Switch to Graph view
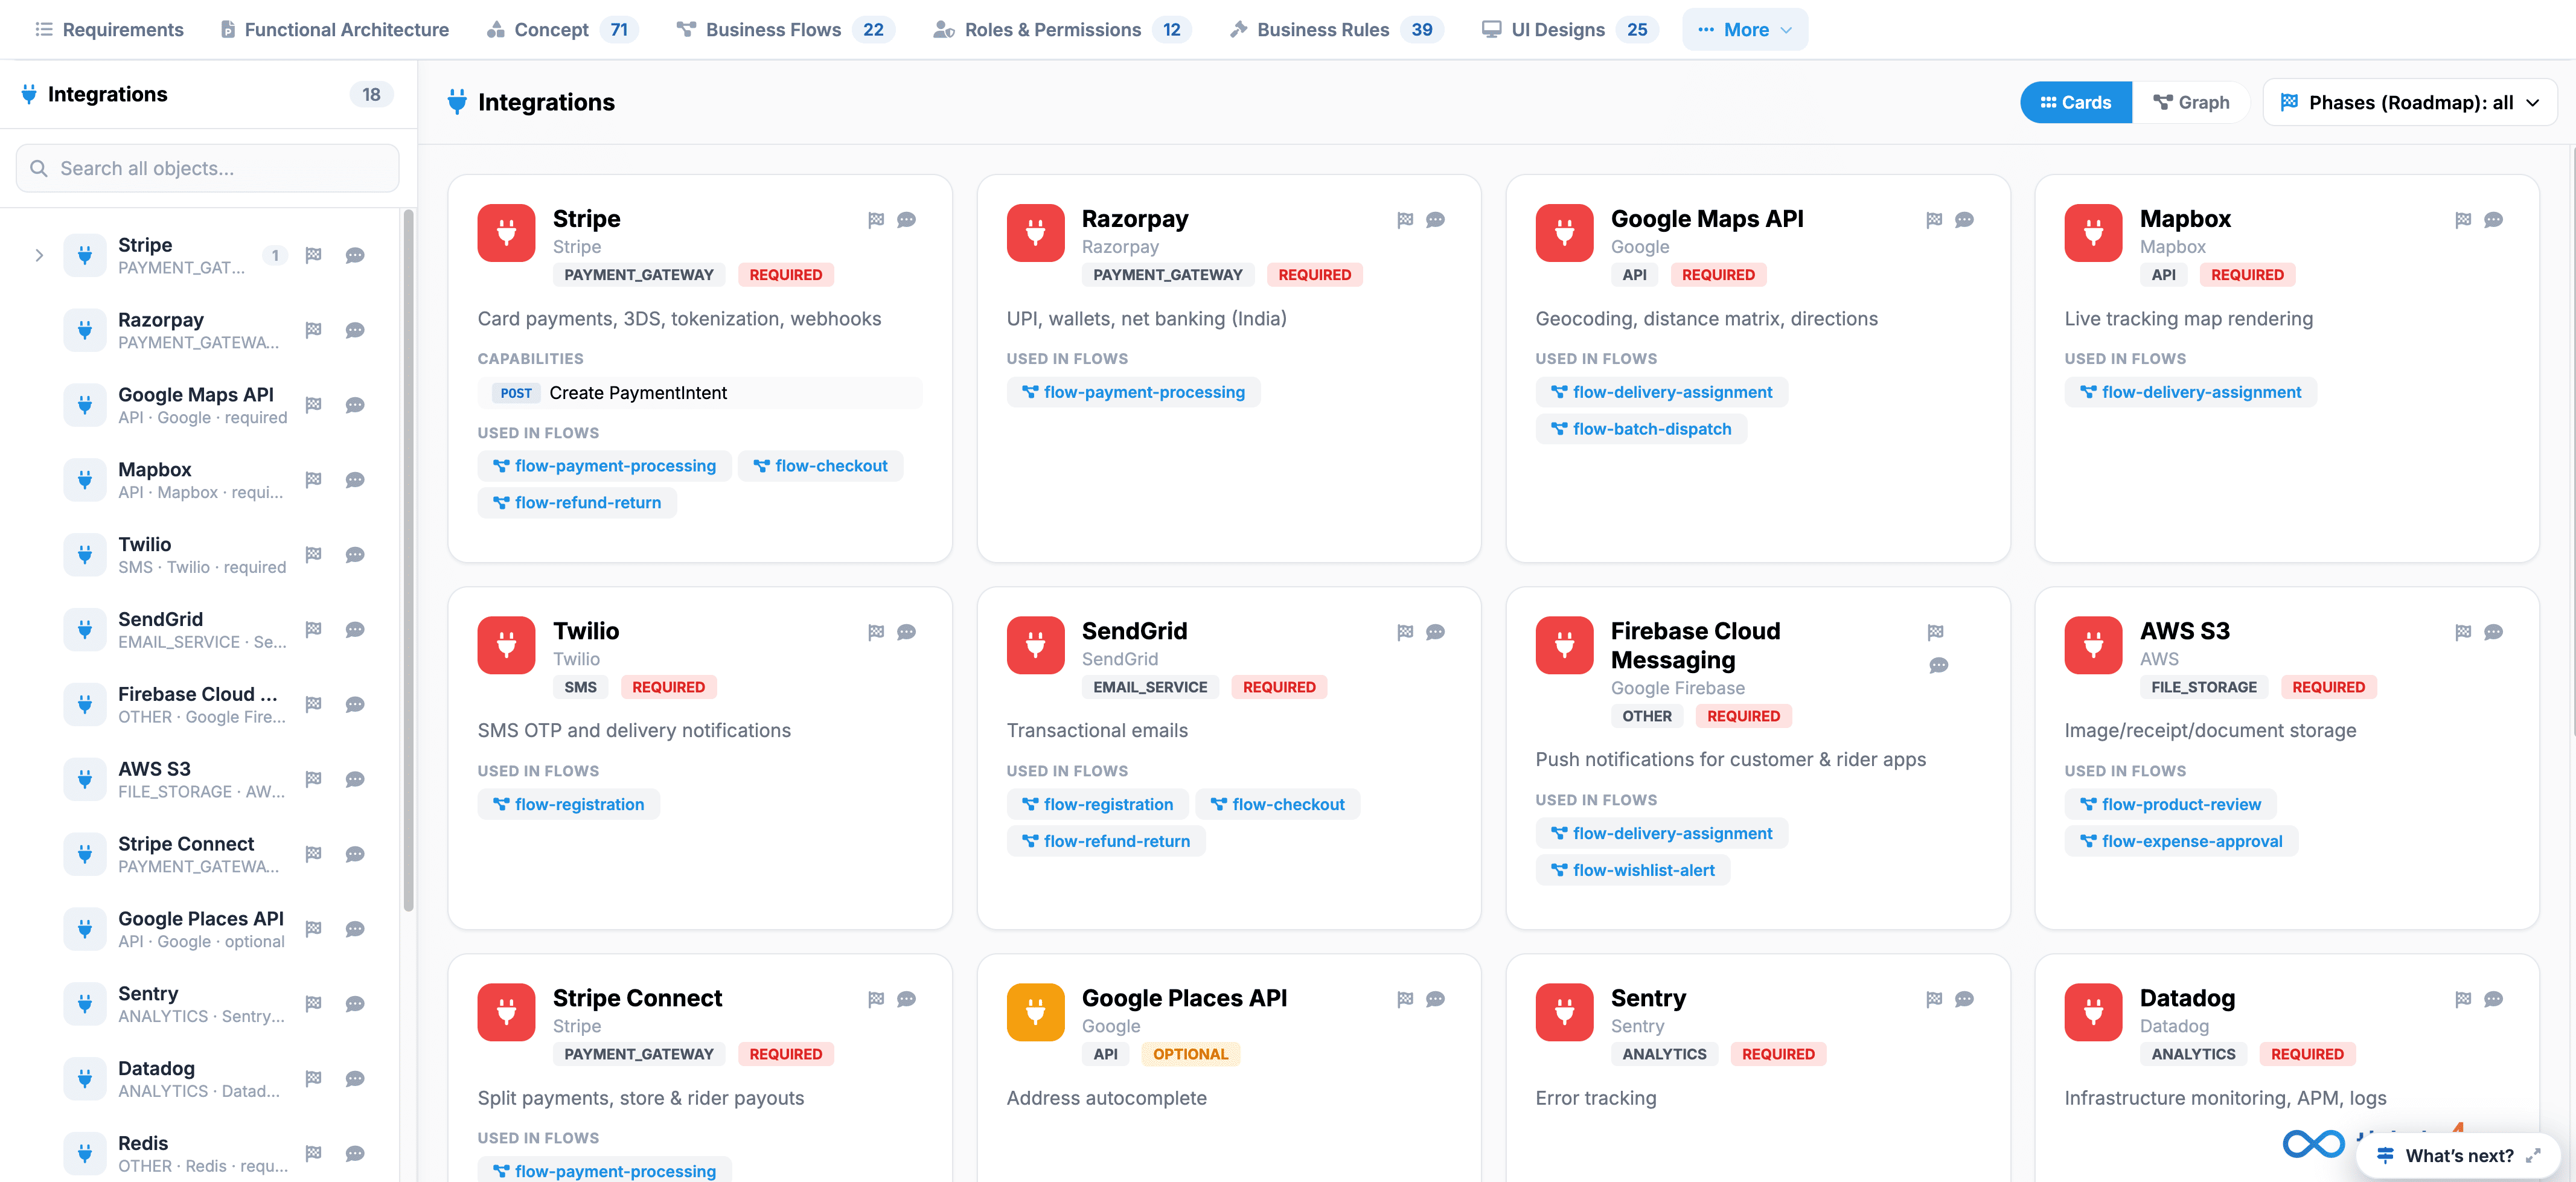Image resolution: width=2576 pixels, height=1182 pixels. tap(2190, 102)
